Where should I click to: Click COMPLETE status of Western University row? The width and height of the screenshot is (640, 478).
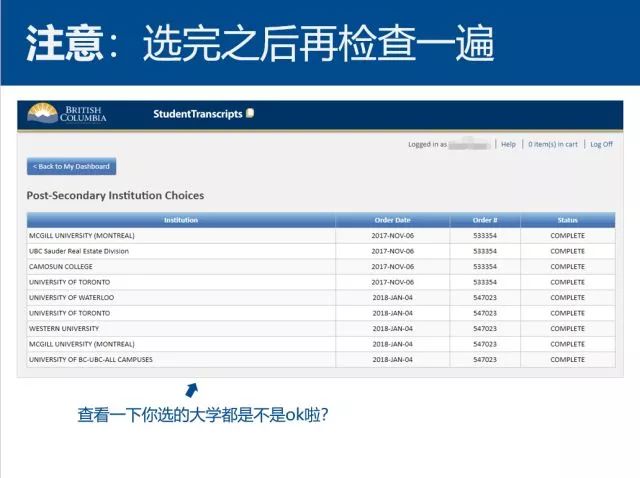pos(567,329)
